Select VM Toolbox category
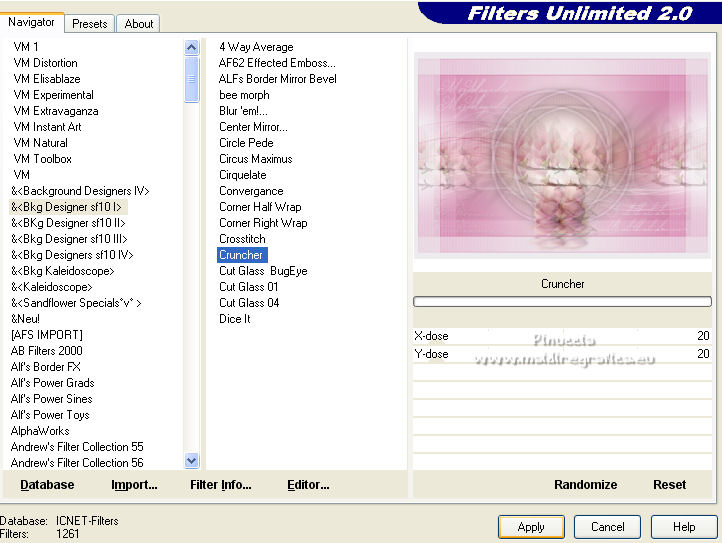 pyautogui.click(x=42, y=159)
